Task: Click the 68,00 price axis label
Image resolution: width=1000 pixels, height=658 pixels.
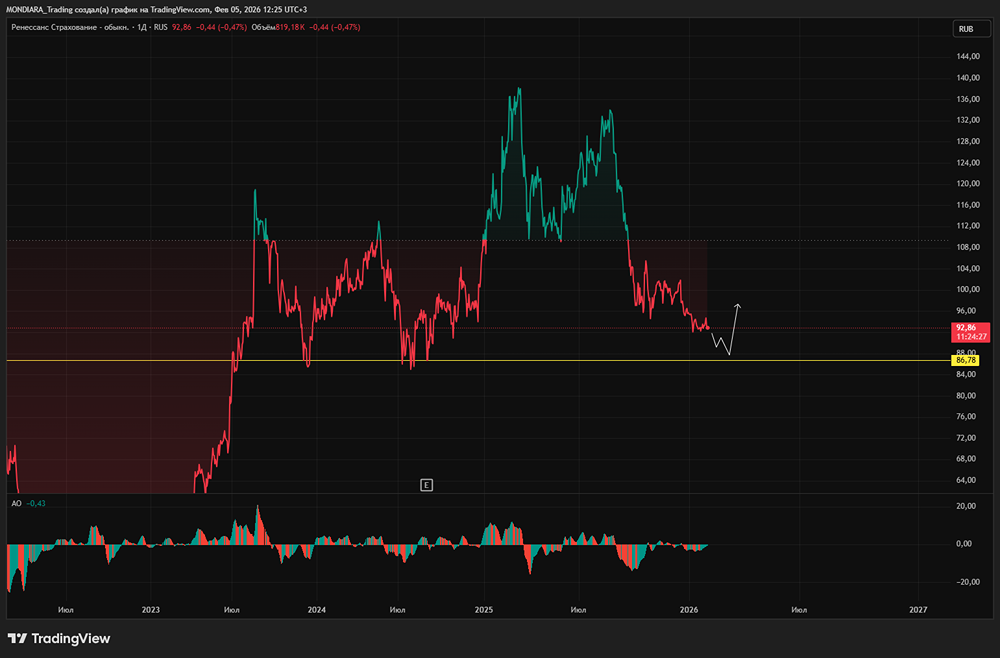Action: (968, 458)
